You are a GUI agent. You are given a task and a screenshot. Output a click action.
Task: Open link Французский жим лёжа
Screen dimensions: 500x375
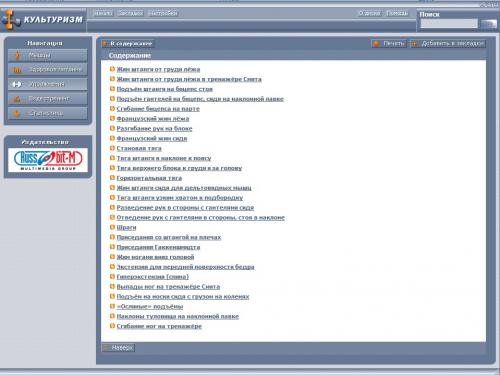153,119
